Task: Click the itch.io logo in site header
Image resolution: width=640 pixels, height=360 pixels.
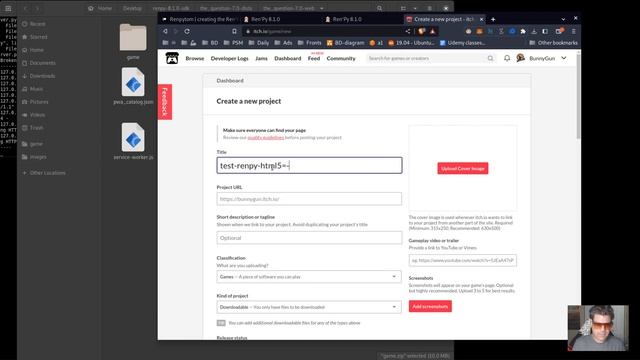Action: tap(172, 58)
